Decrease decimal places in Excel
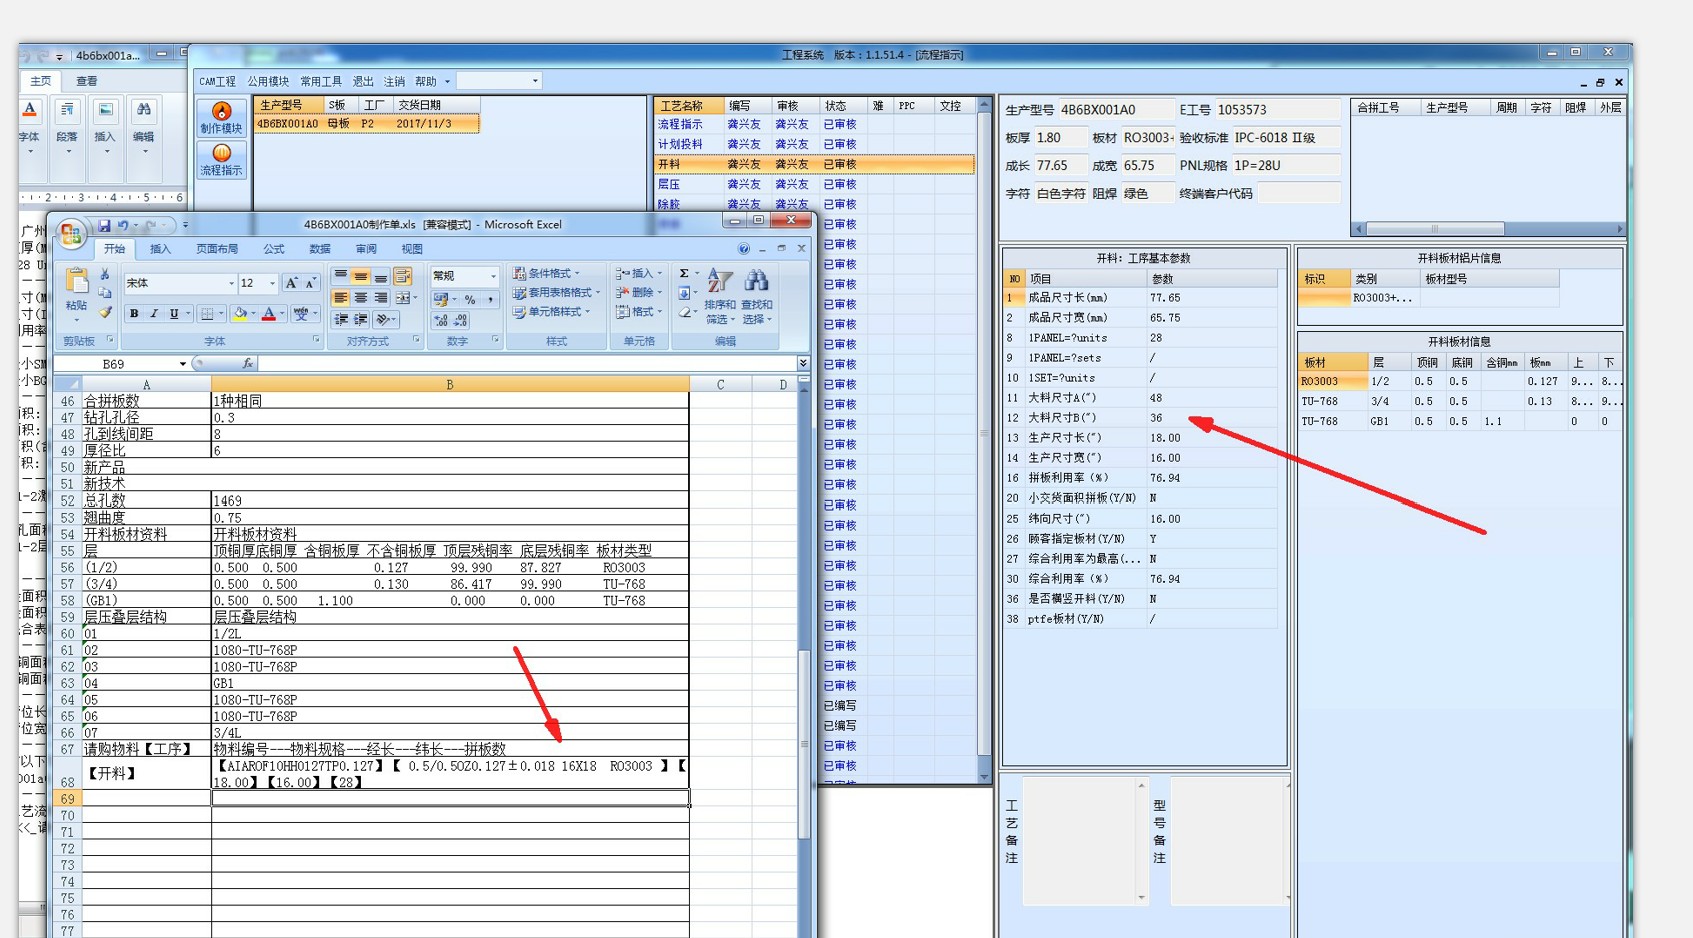The image size is (1693, 938). pyautogui.click(x=461, y=320)
